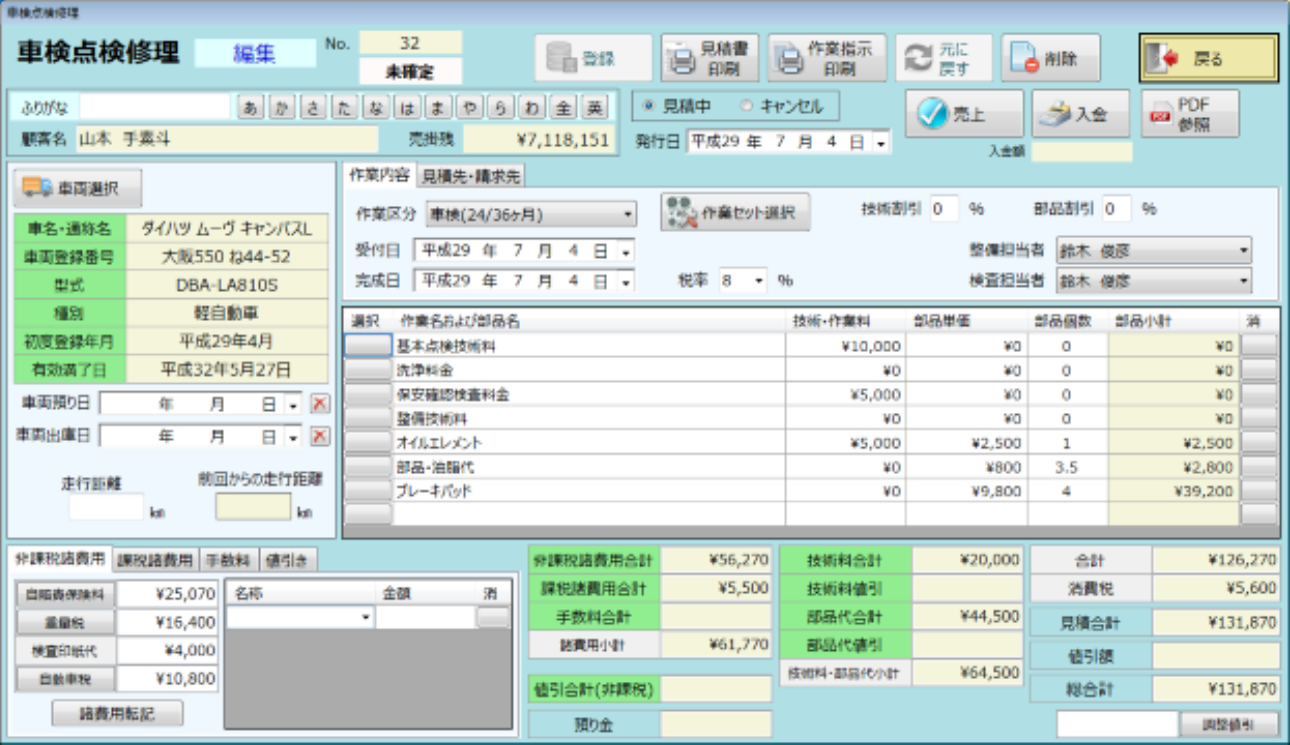
Task: Click the input field beside 調整値引
Action: [1118, 724]
